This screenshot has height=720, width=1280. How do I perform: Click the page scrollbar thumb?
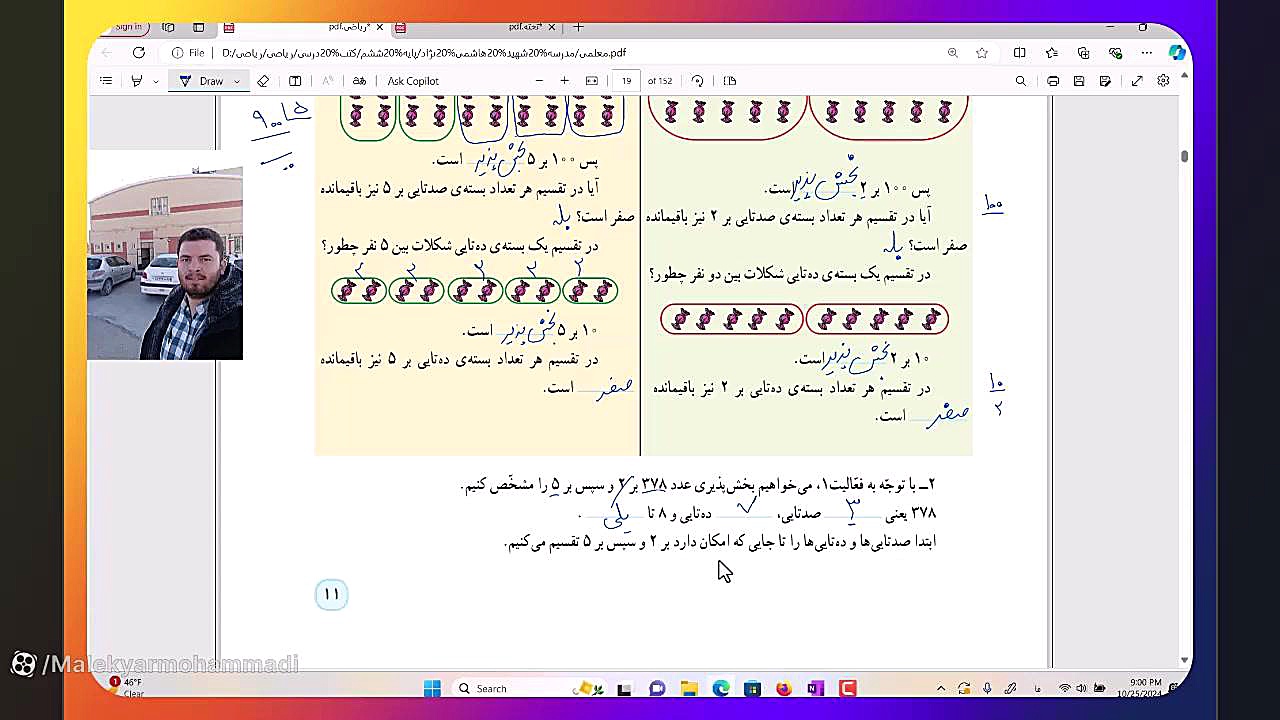click(1185, 156)
